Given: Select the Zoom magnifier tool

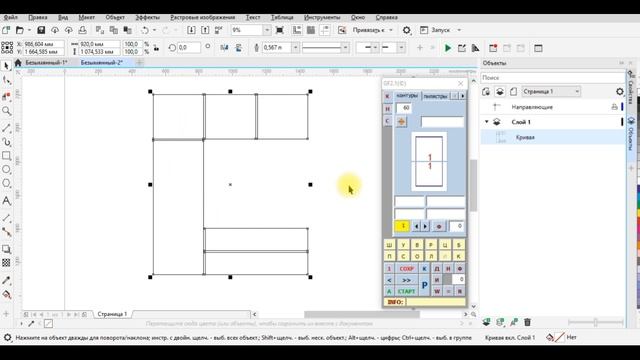Looking at the screenshot, I should (6, 111).
